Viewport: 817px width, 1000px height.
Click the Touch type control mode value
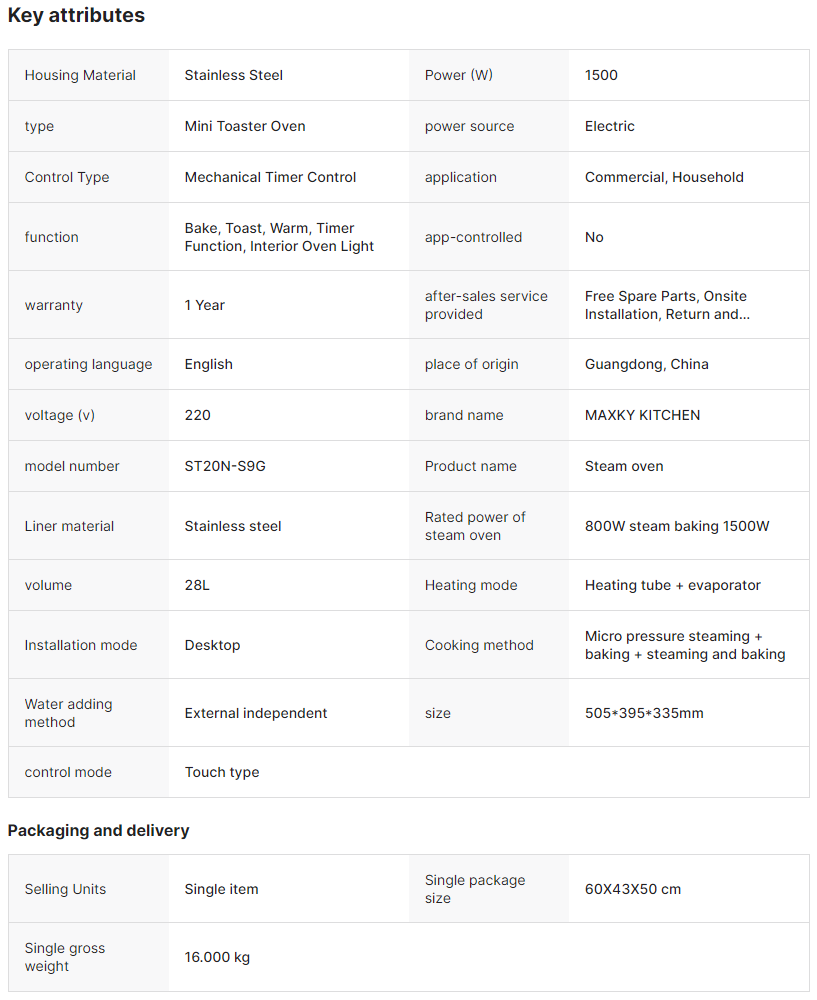(222, 772)
